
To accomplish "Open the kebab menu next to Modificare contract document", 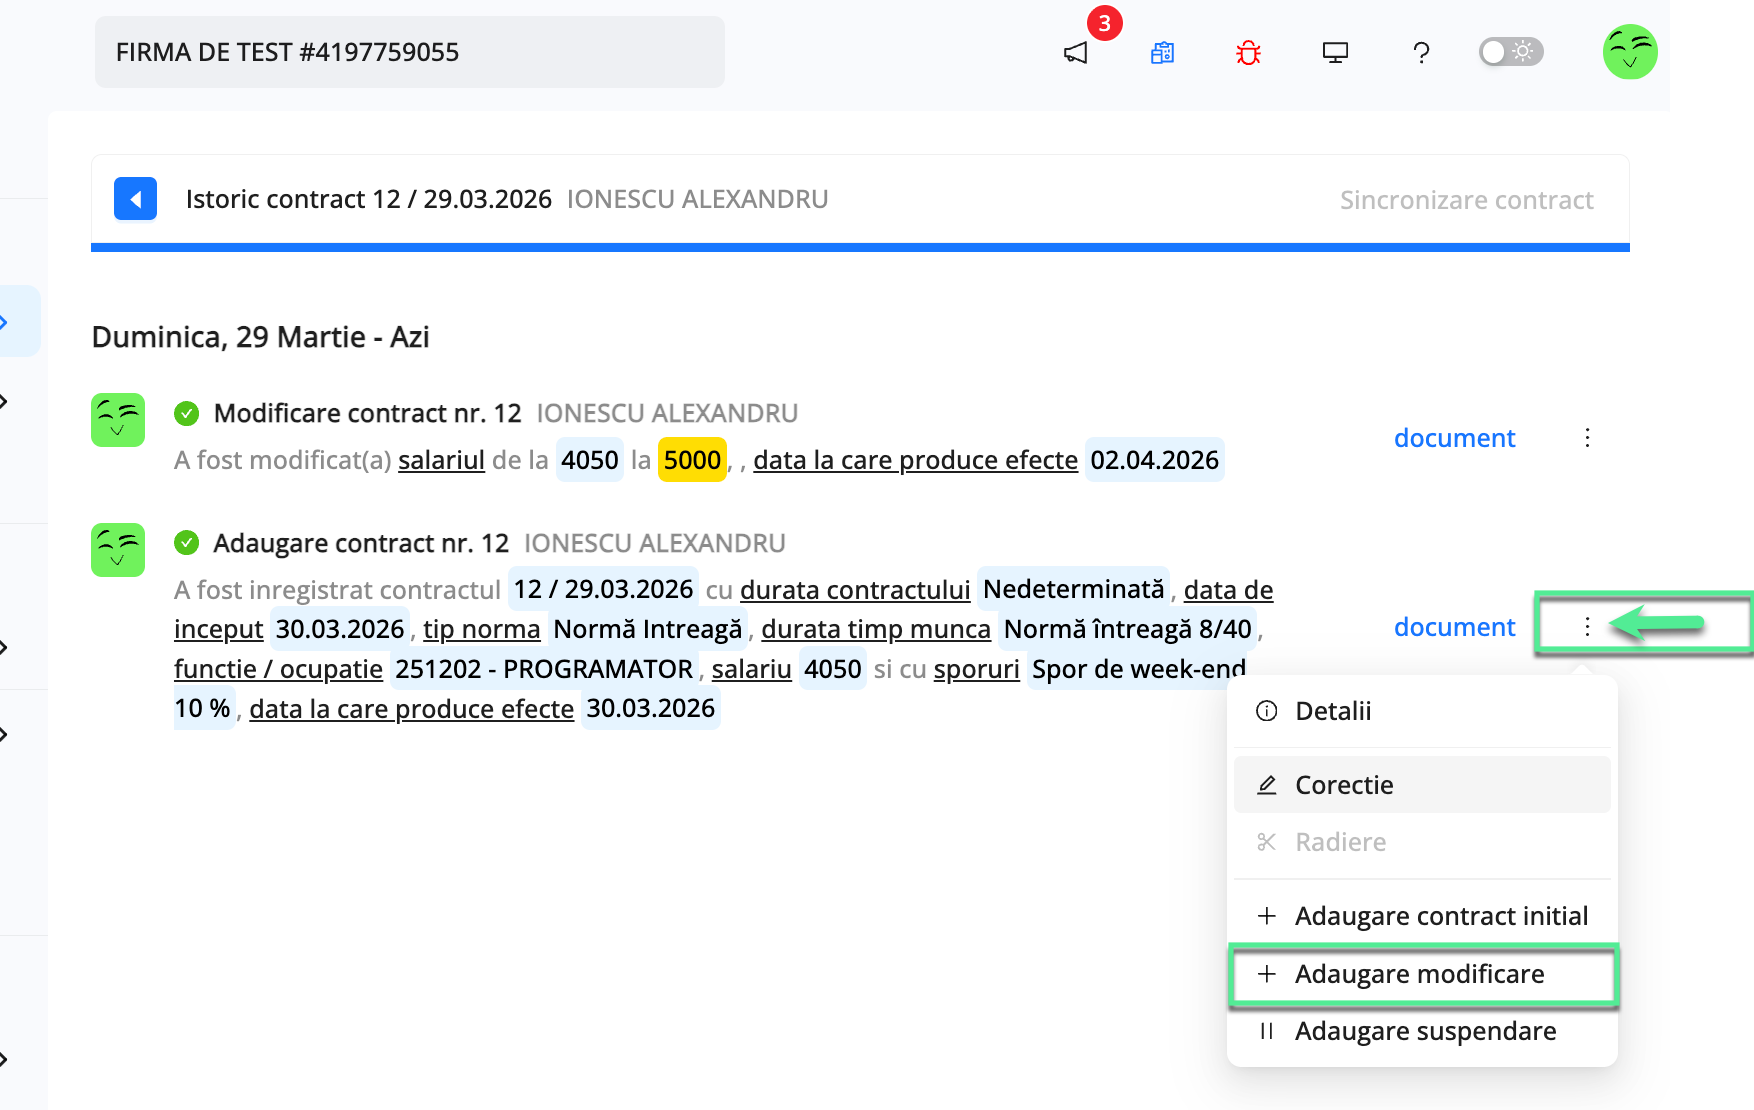I will point(1587,437).
